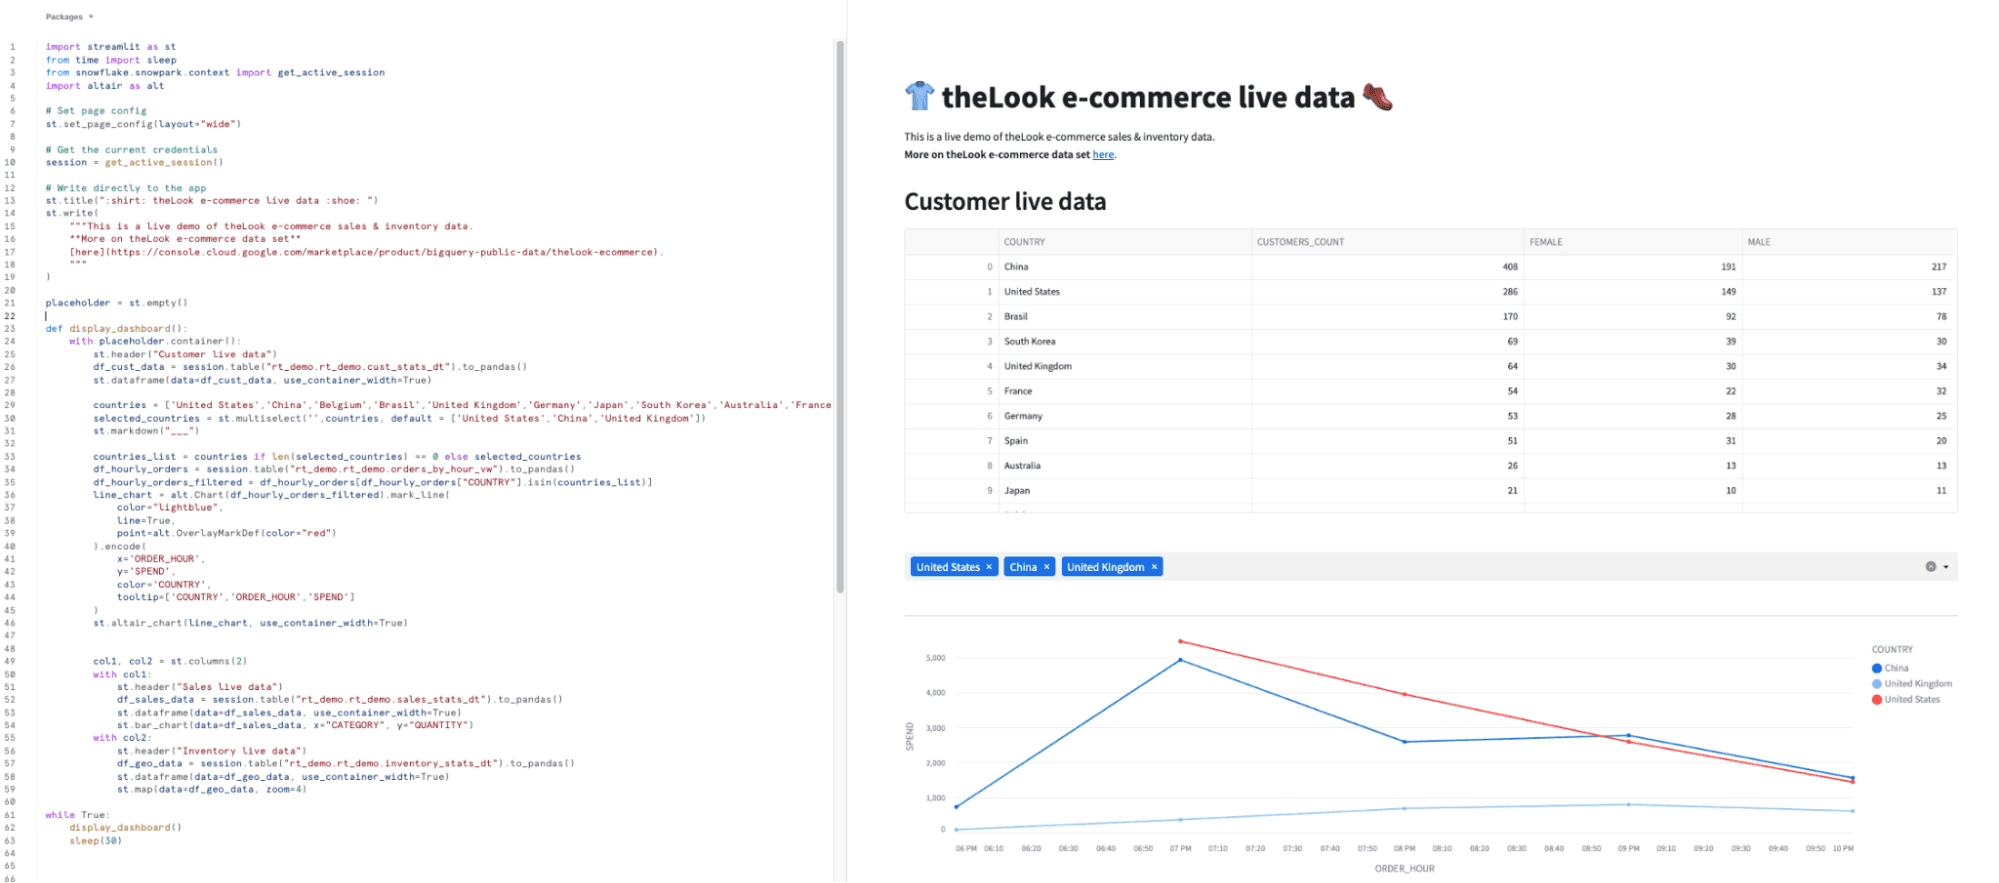Select the France table cell

1126,391
